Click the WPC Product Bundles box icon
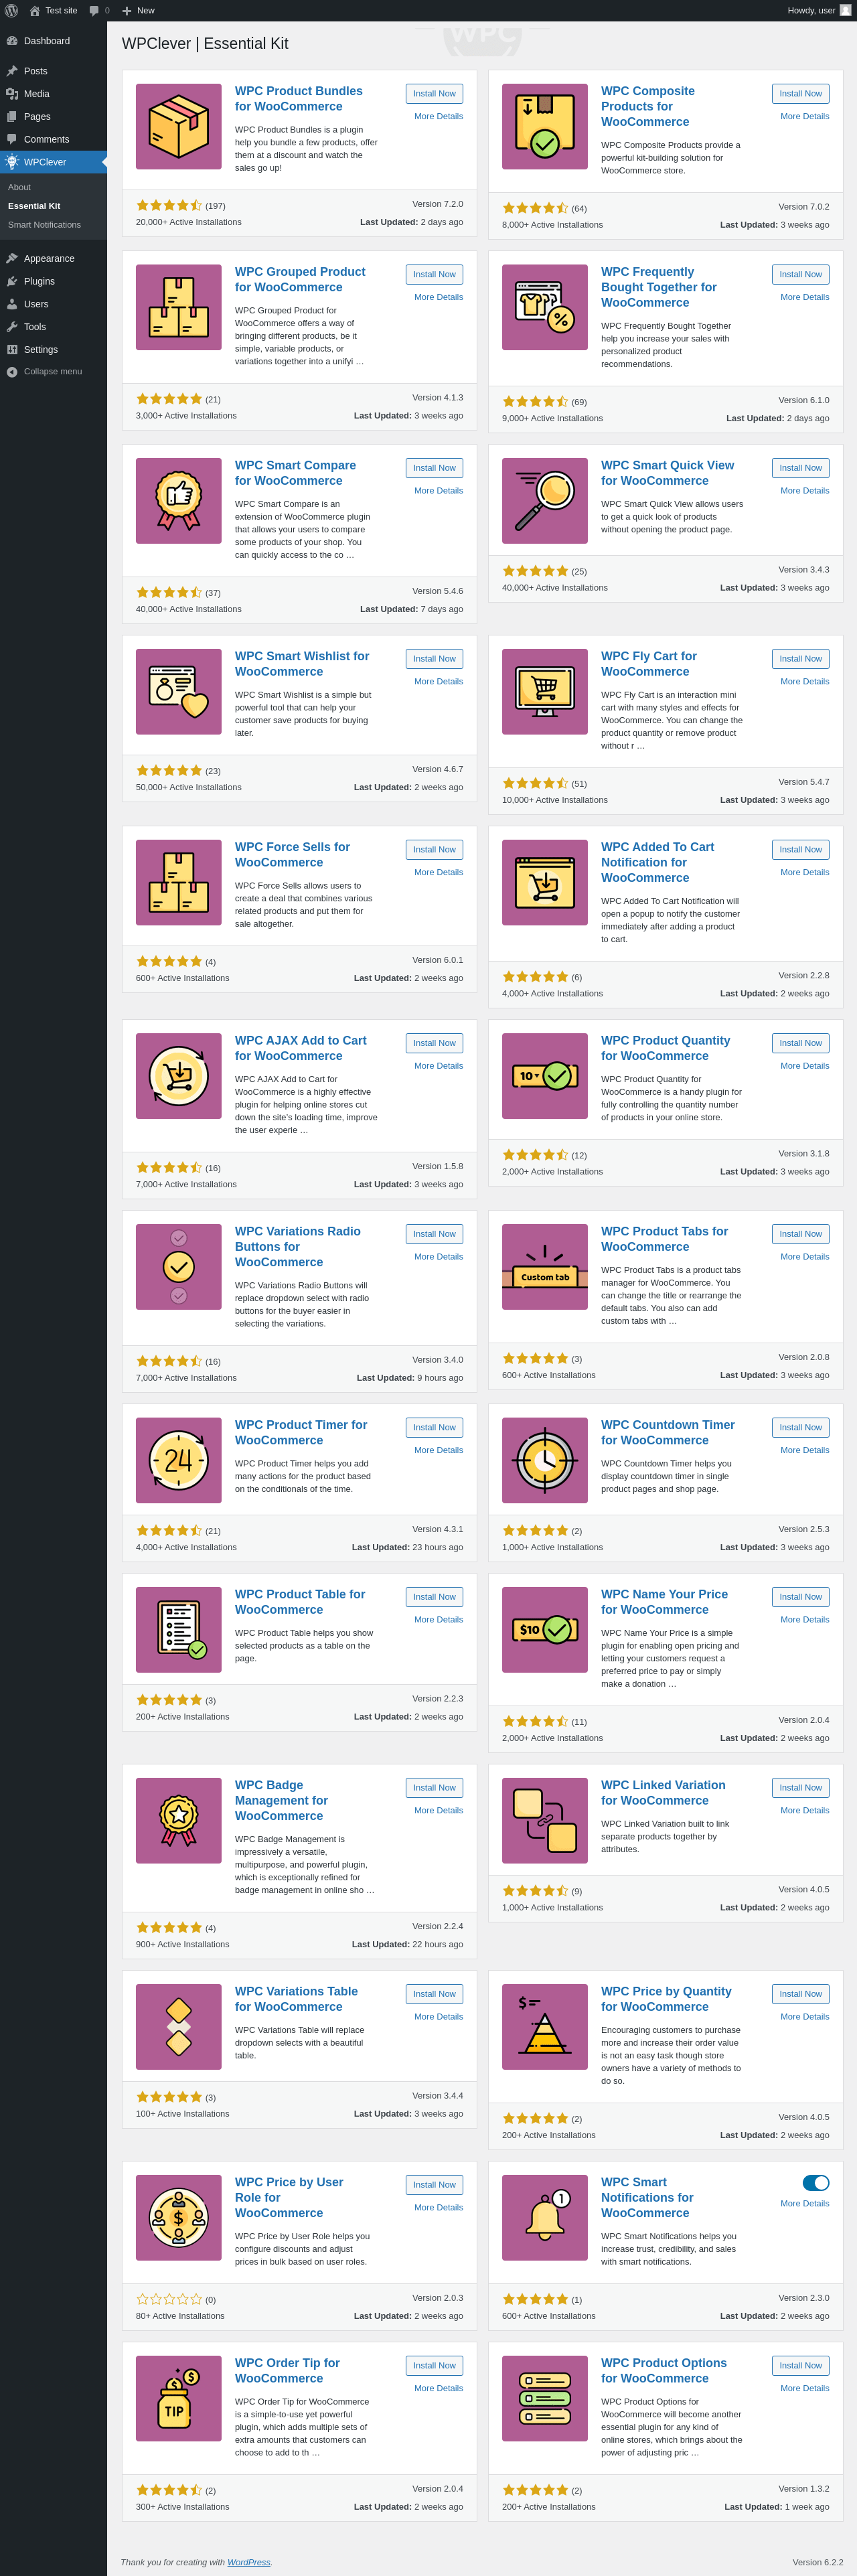 coord(178,127)
